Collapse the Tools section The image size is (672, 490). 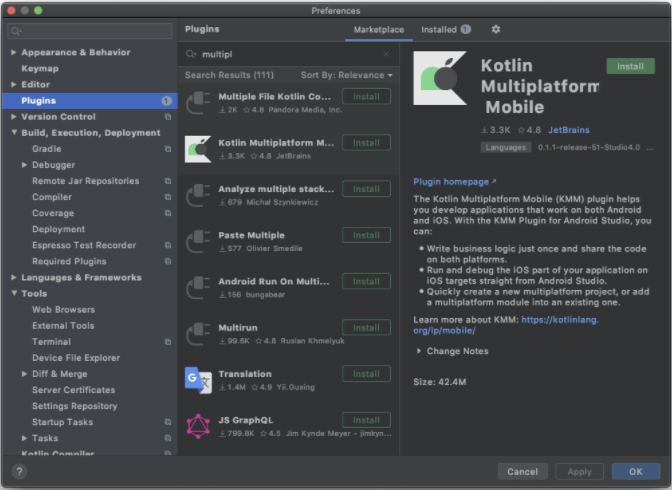click(14, 293)
